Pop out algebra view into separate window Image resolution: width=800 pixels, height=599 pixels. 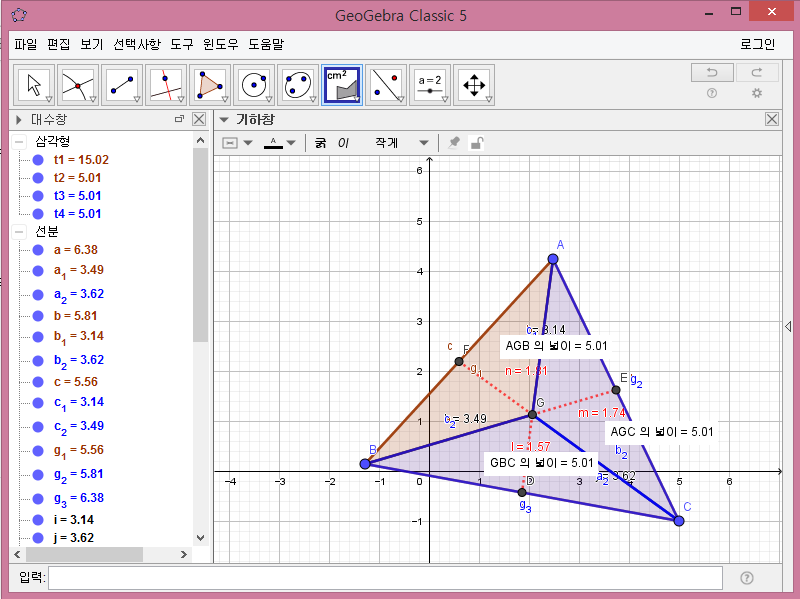(179, 119)
